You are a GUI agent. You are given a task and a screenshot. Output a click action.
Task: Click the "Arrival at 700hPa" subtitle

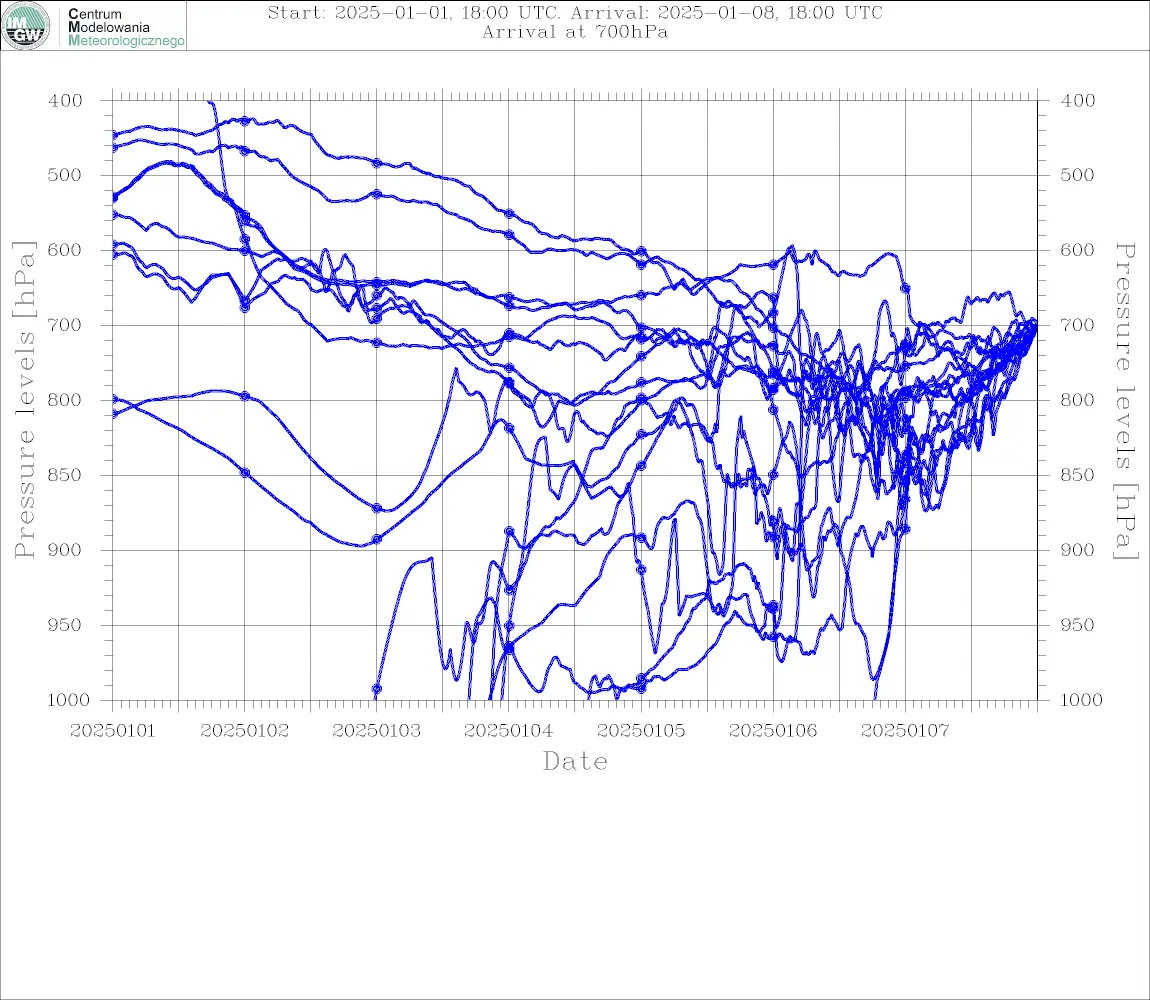tap(575, 32)
